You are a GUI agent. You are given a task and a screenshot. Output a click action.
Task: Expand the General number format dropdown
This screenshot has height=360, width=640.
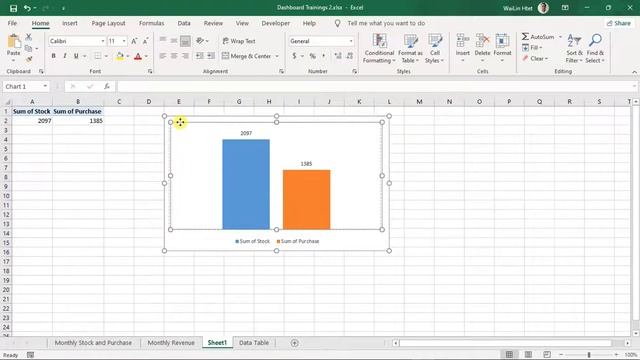coord(351,41)
